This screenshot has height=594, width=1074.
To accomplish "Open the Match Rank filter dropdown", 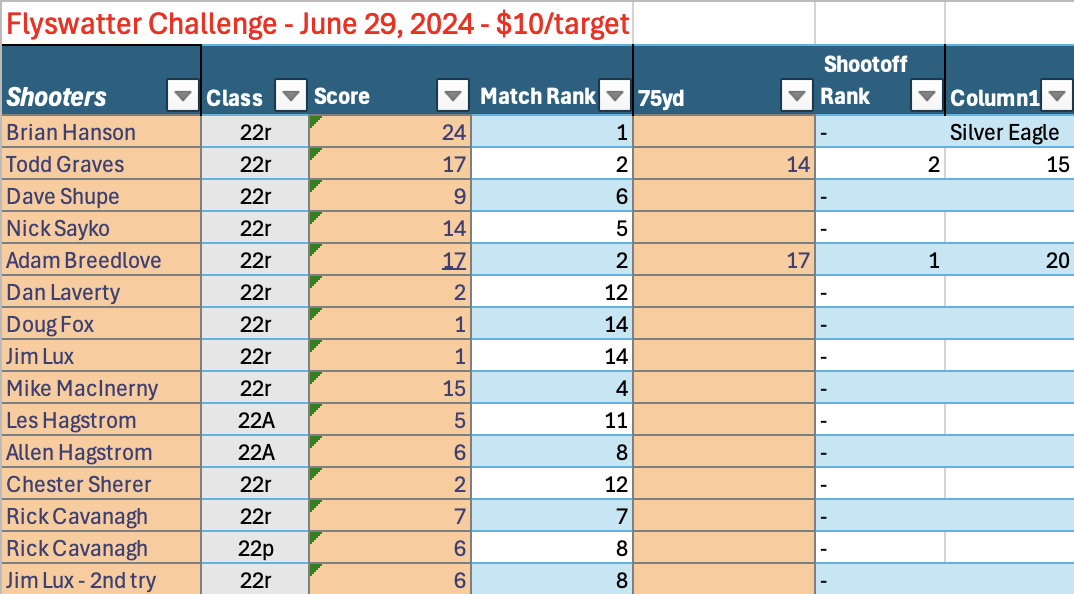I will pos(614,96).
